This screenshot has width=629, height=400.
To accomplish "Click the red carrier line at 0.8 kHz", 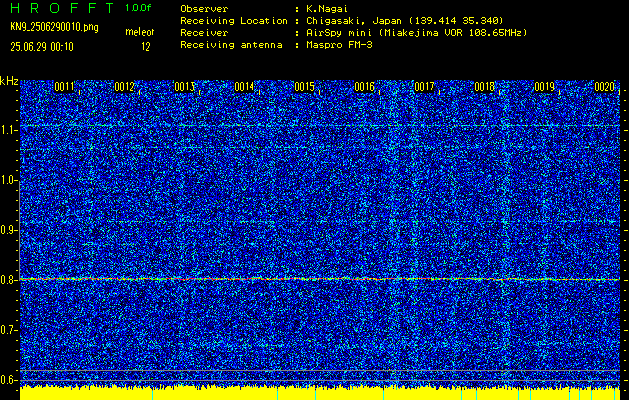I will coord(320,279).
